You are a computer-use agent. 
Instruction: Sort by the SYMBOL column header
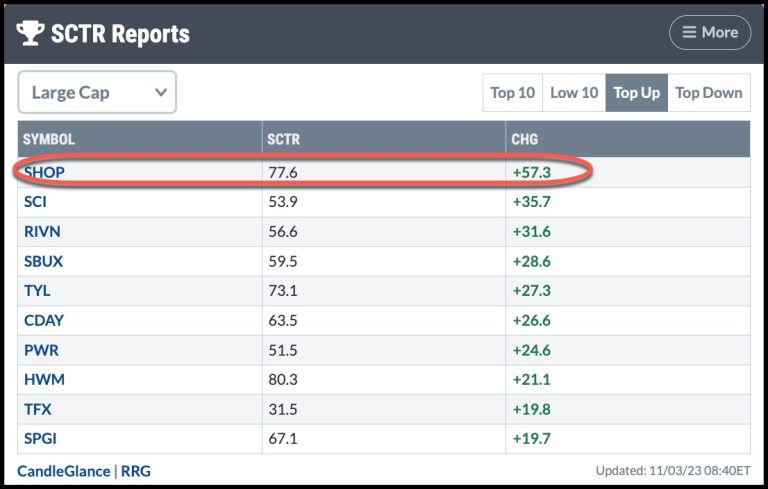(x=49, y=139)
